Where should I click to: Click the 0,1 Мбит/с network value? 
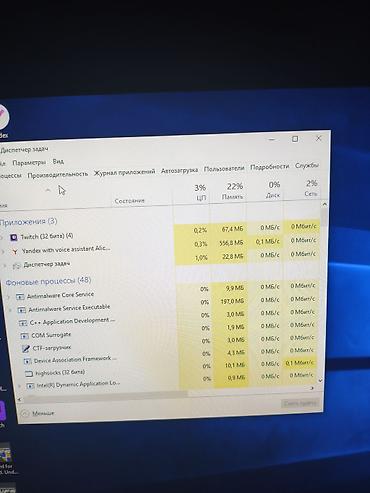[x=299, y=363]
